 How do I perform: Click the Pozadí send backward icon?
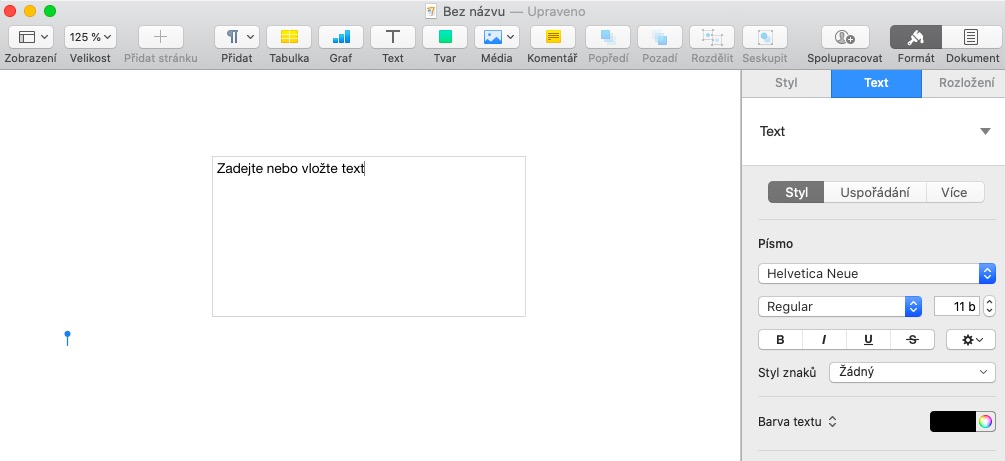[659, 37]
